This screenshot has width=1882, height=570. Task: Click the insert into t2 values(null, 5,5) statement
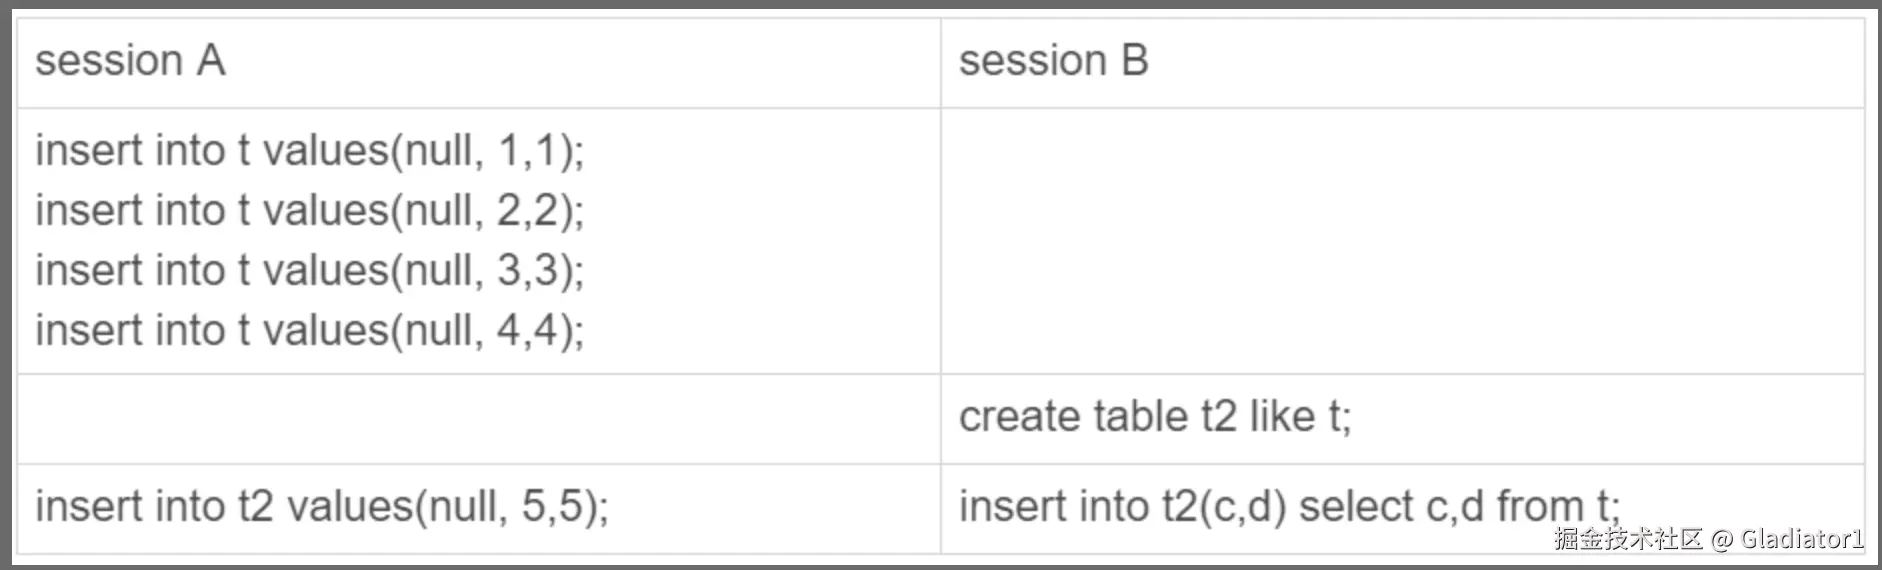point(321,507)
